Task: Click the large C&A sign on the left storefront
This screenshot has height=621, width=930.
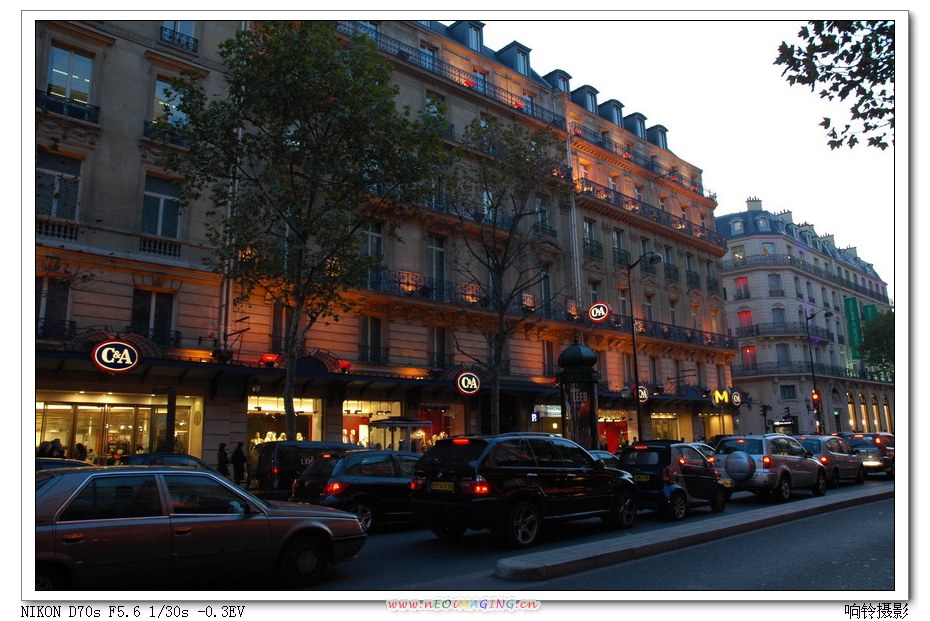Action: (116, 356)
